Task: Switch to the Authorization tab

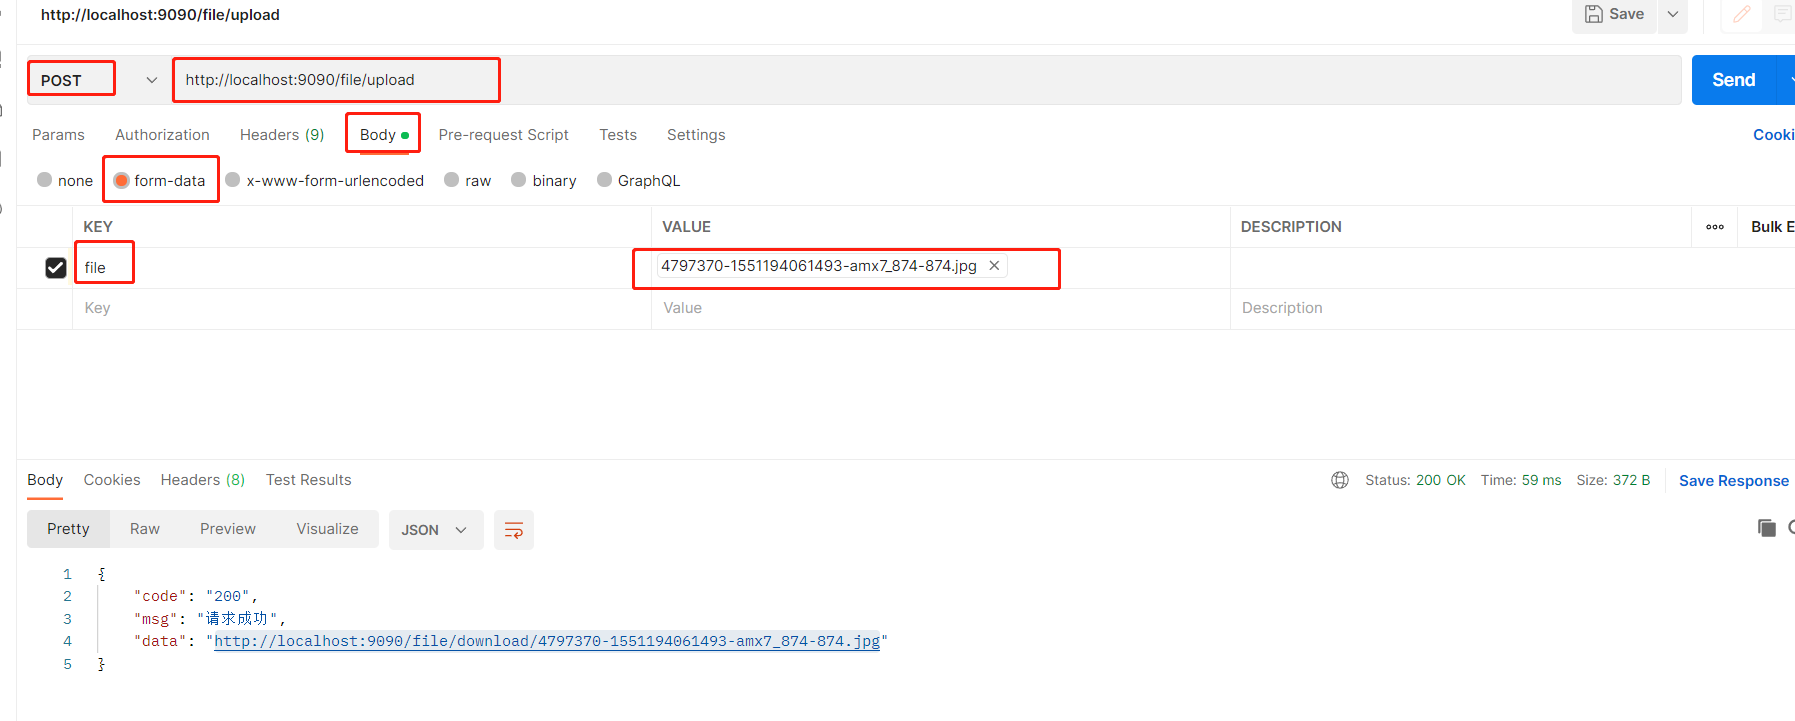Action: pyautogui.click(x=162, y=135)
